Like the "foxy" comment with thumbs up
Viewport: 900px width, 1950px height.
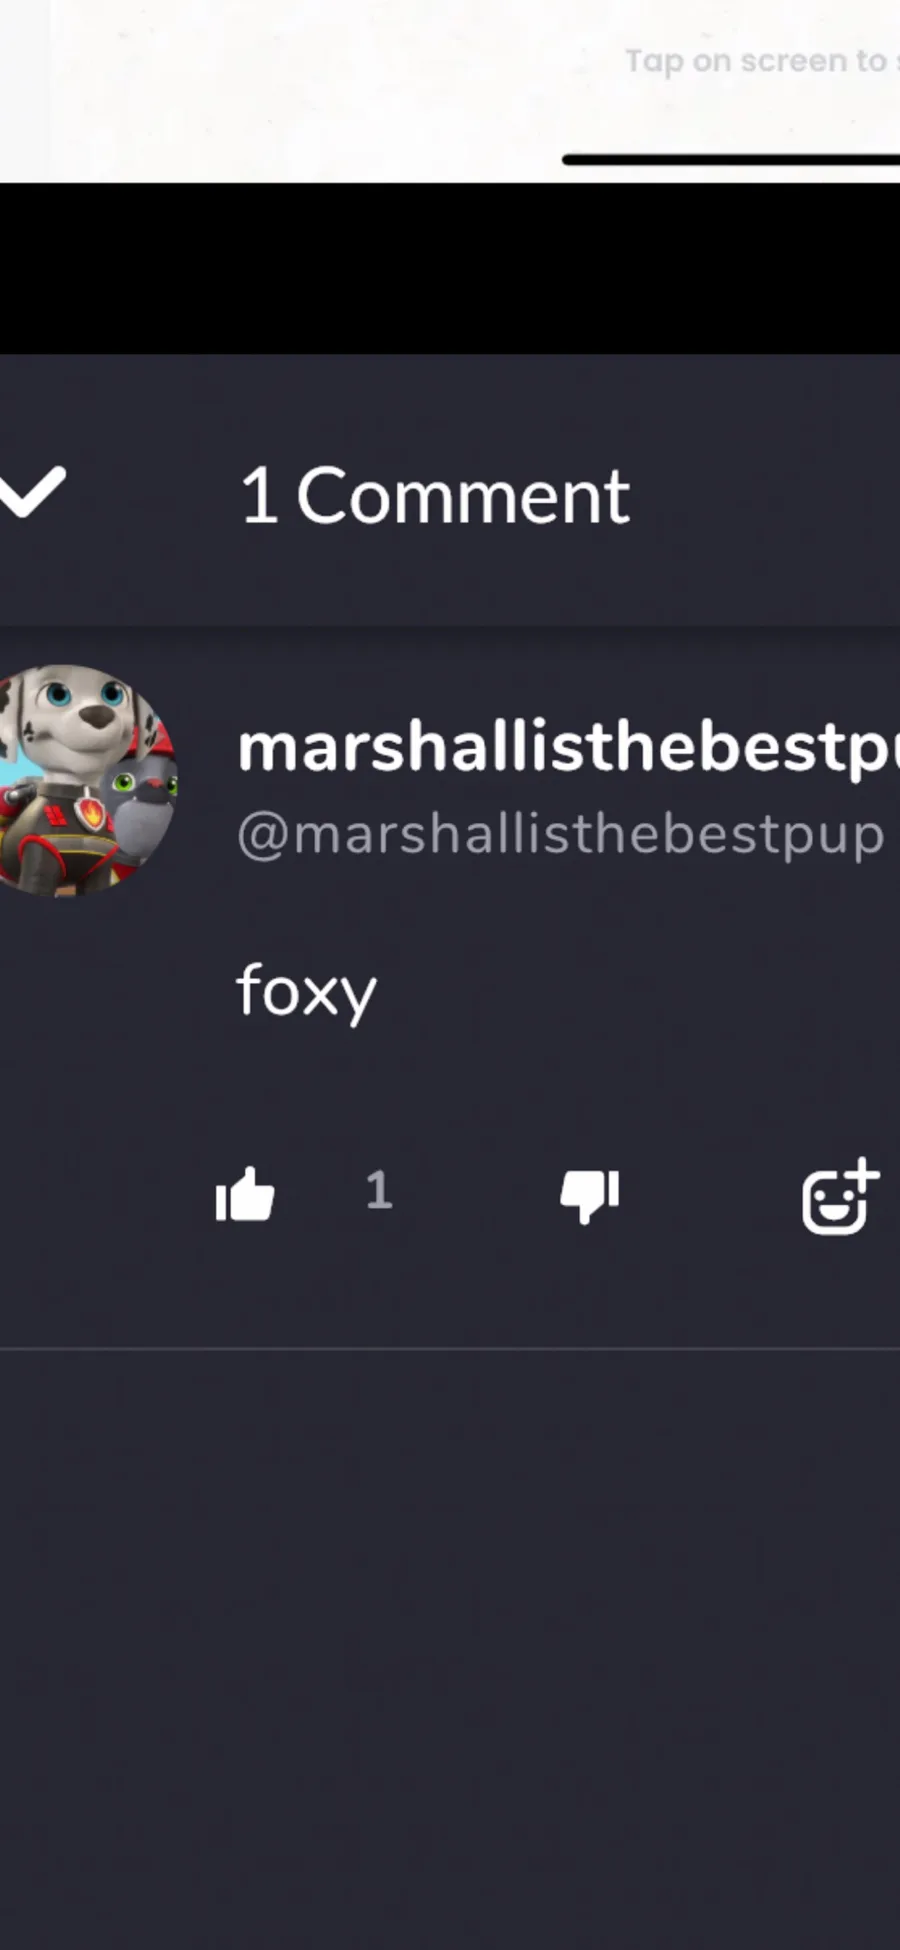[x=245, y=1194]
